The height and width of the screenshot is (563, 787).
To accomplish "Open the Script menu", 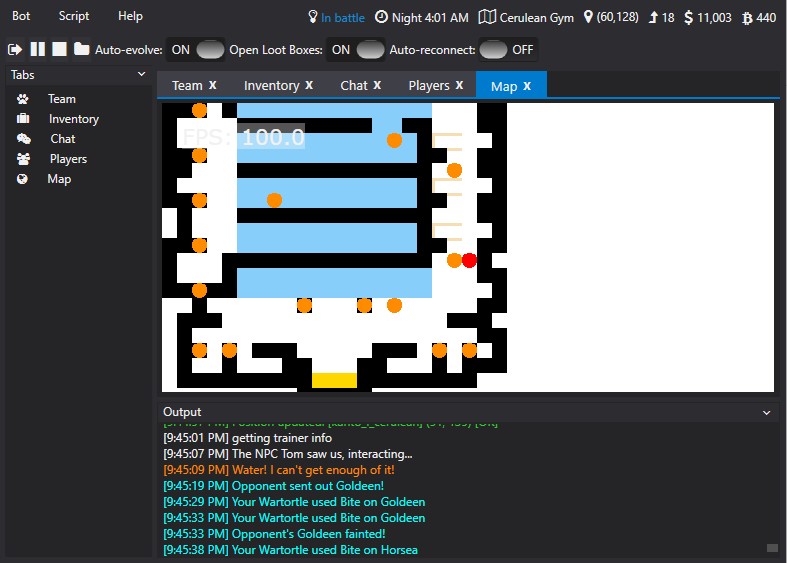I will tap(74, 16).
